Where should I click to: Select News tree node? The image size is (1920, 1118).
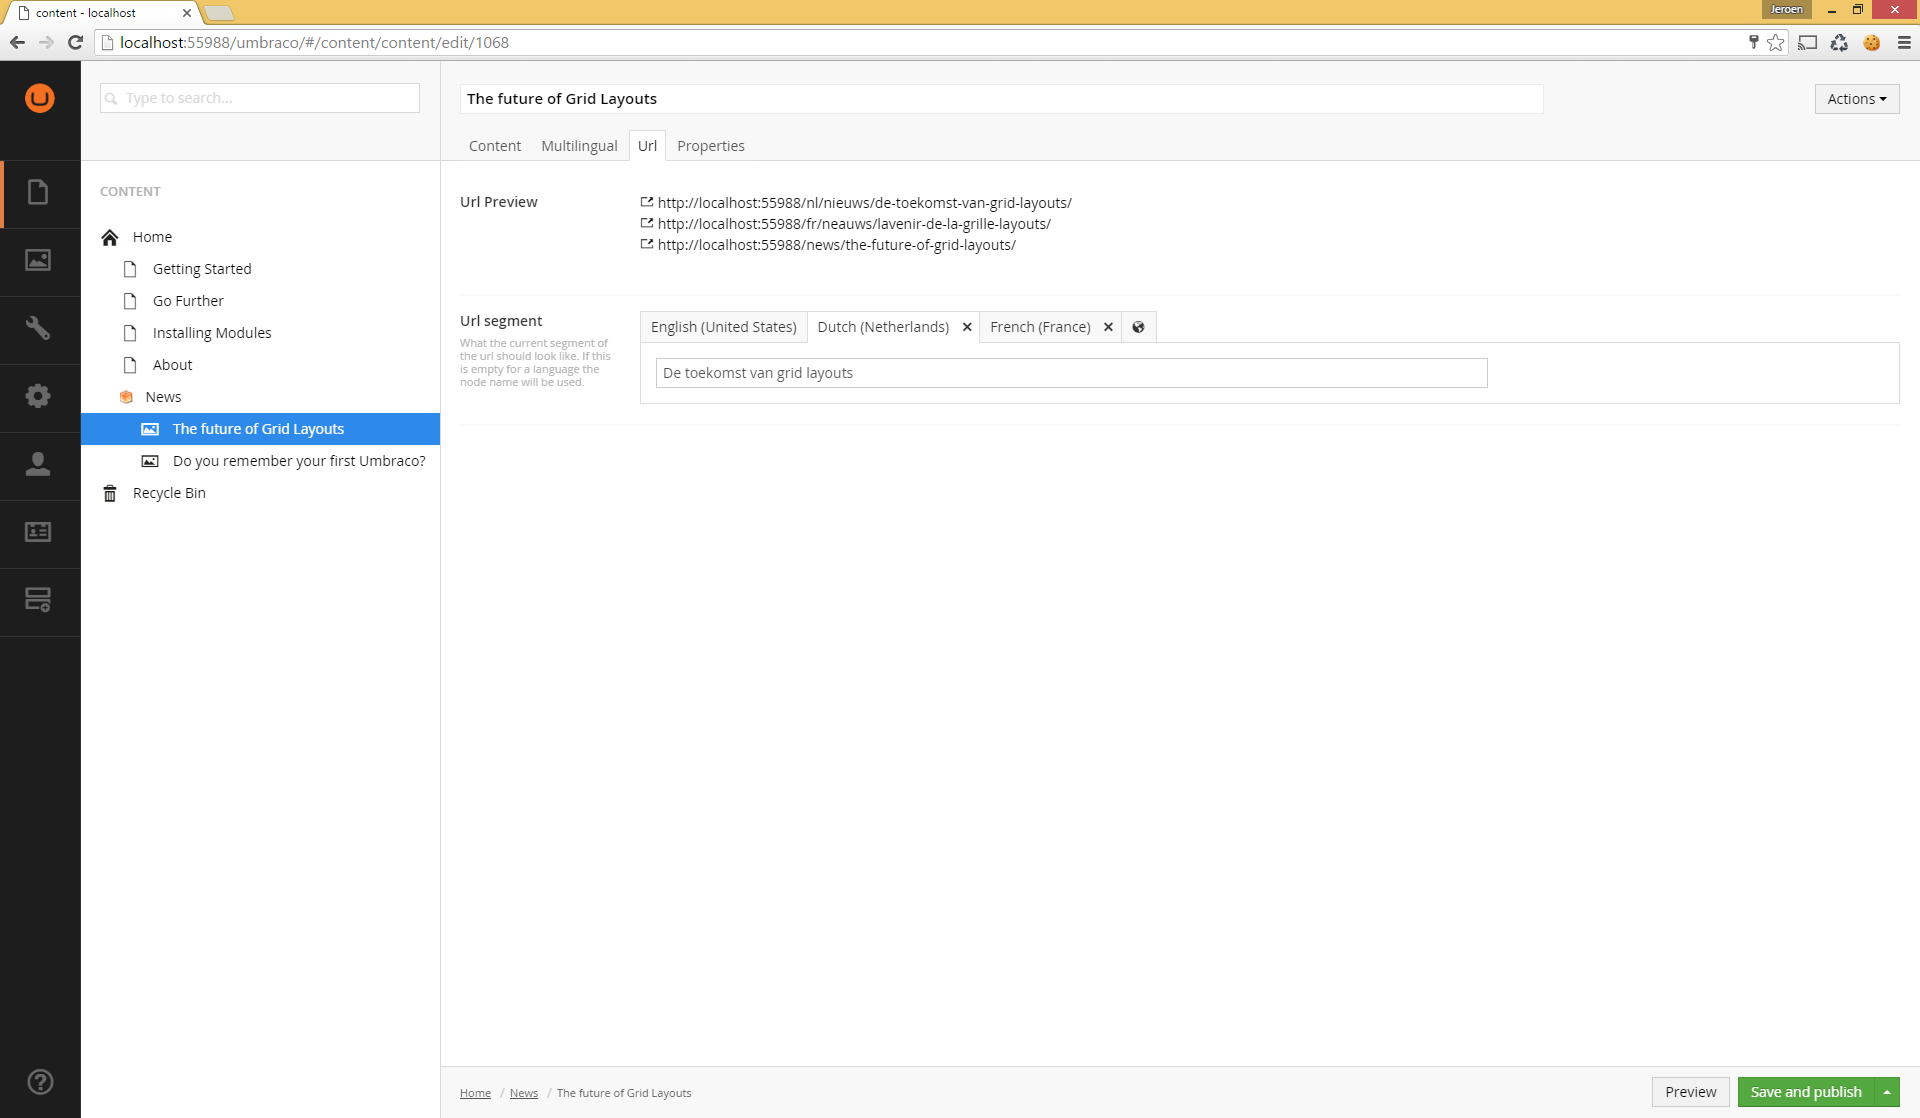[163, 397]
